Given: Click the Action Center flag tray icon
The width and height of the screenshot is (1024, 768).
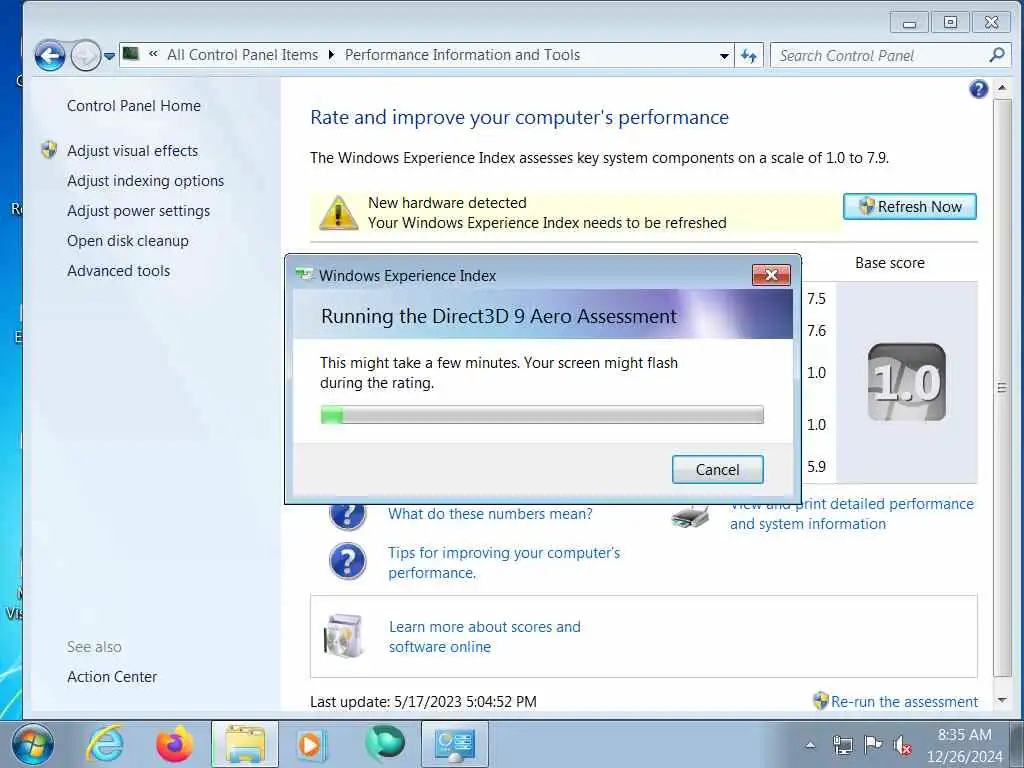Looking at the screenshot, I should (873, 744).
